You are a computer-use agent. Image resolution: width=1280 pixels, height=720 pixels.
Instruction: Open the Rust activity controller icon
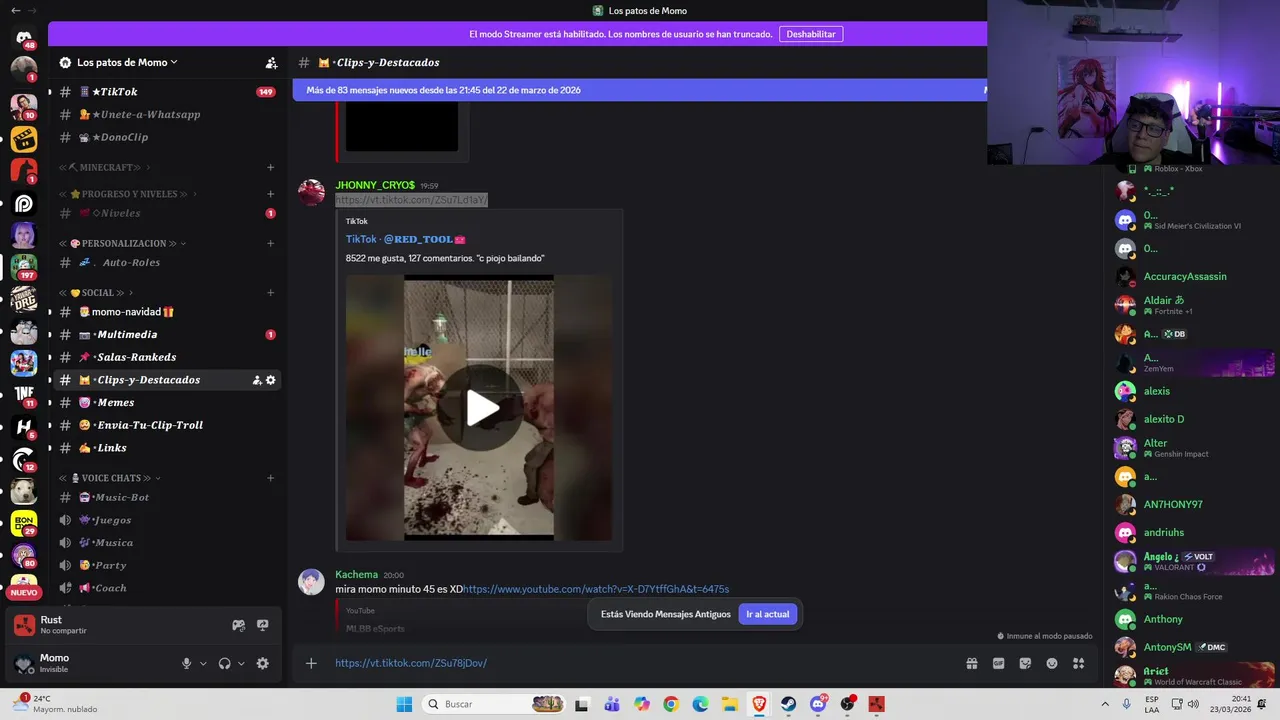coord(238,625)
